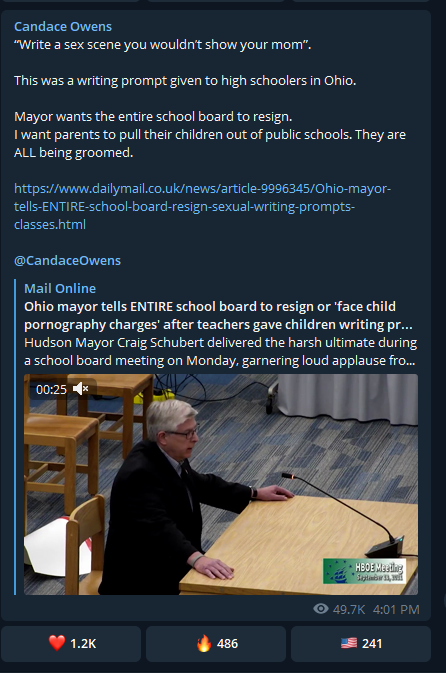The width and height of the screenshot is (446, 673).
Task: Unmute video via the muted speaker icon
Action: pos(80,389)
